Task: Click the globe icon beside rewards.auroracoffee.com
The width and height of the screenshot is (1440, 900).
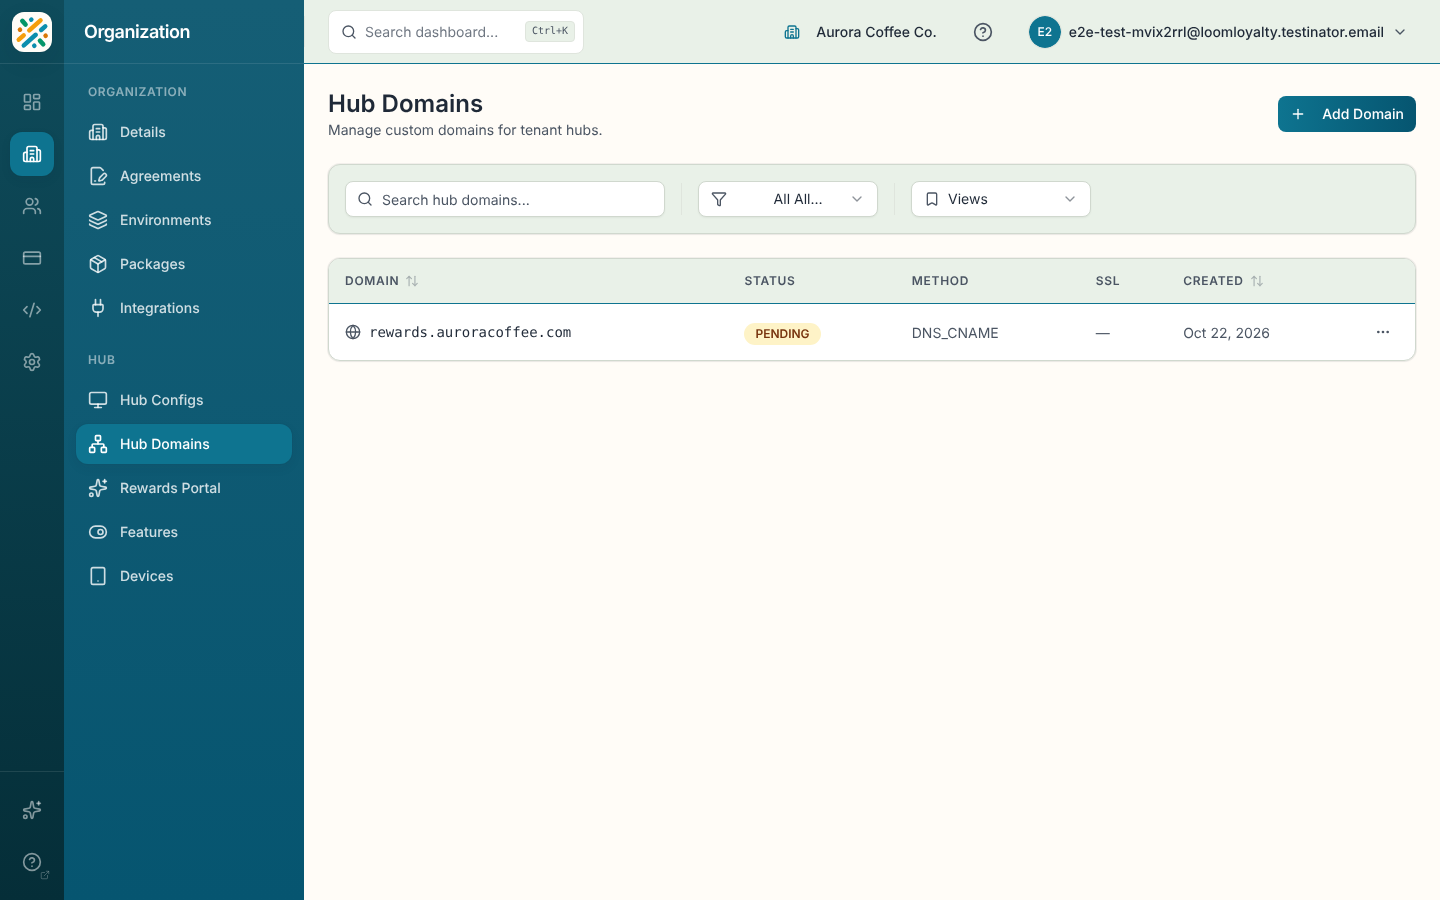Action: coord(353,332)
